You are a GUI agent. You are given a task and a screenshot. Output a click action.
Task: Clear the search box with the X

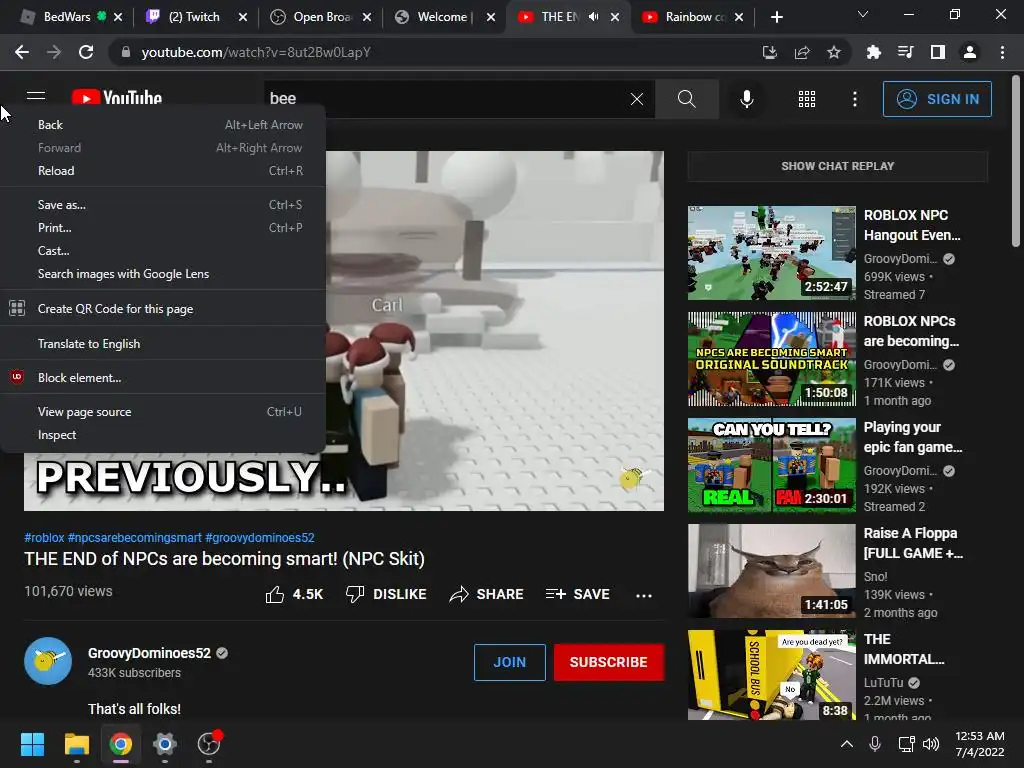click(637, 99)
